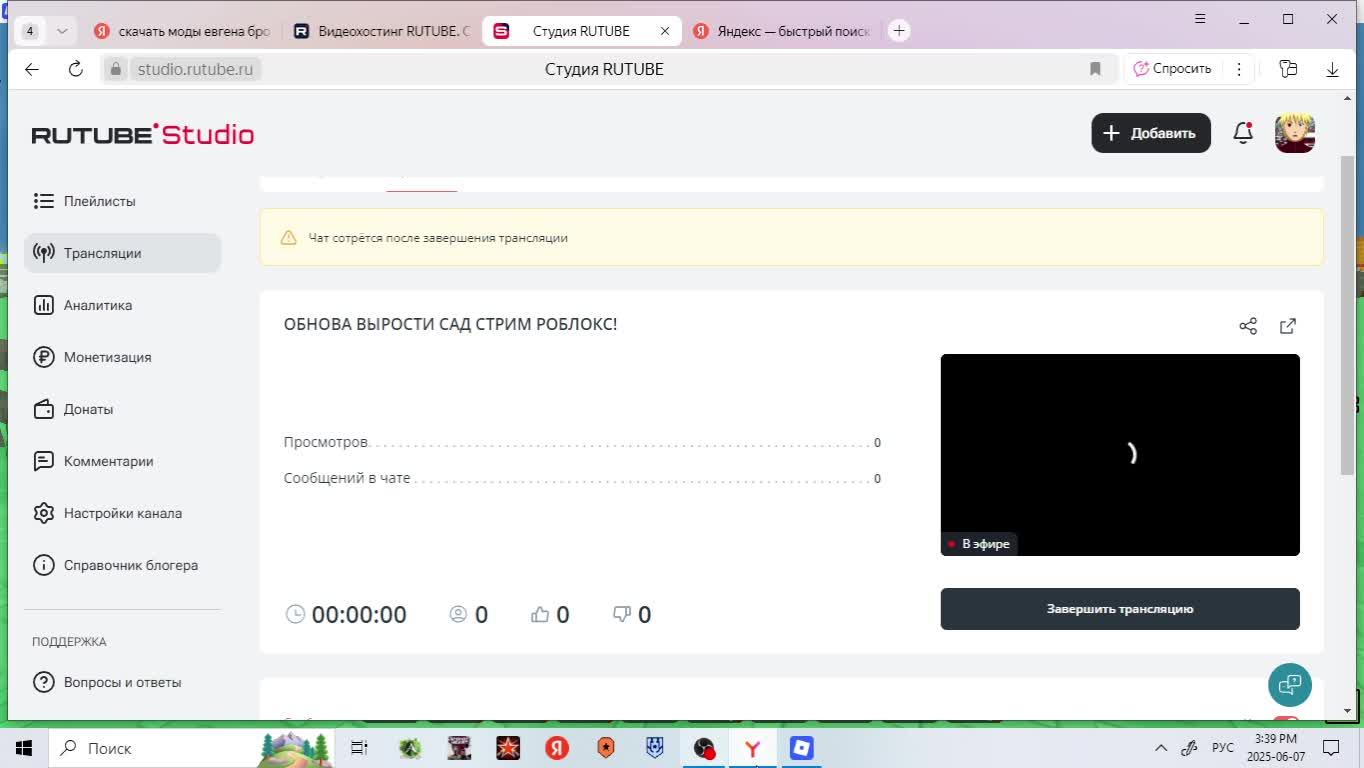The height and width of the screenshot is (768, 1364).
Task: Open Комментарии in the sidebar
Action: pos(122,461)
